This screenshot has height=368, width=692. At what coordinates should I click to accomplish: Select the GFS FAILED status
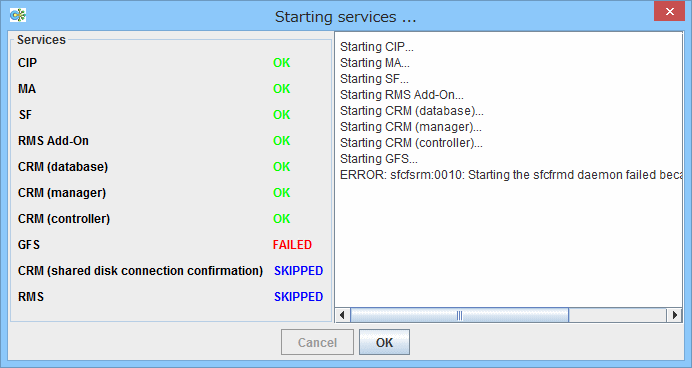(292, 244)
